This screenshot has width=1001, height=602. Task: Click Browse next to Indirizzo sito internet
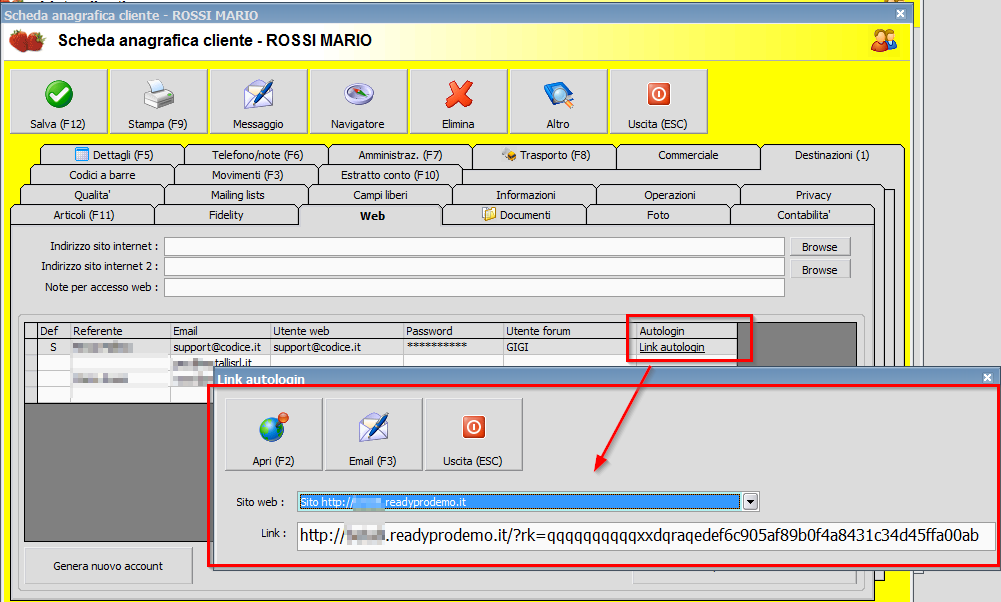pyautogui.click(x=820, y=247)
